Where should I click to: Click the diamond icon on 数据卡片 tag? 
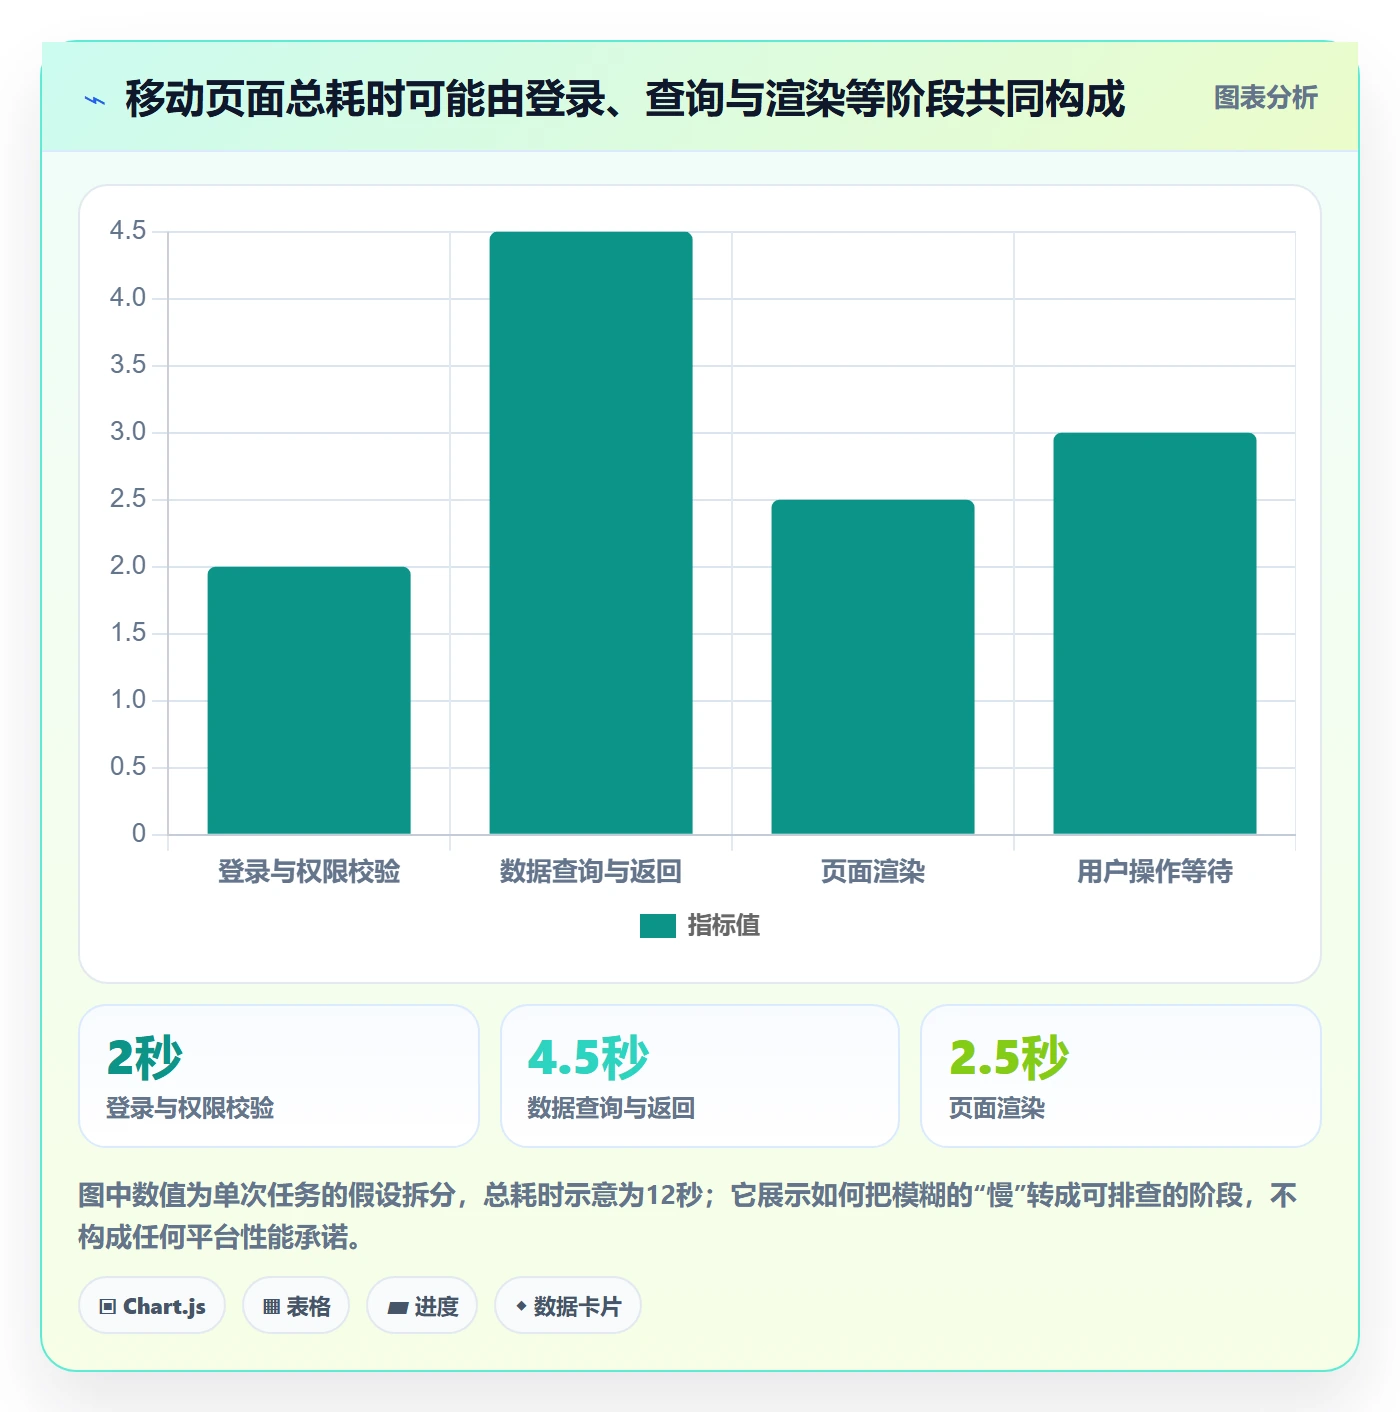(x=521, y=1306)
